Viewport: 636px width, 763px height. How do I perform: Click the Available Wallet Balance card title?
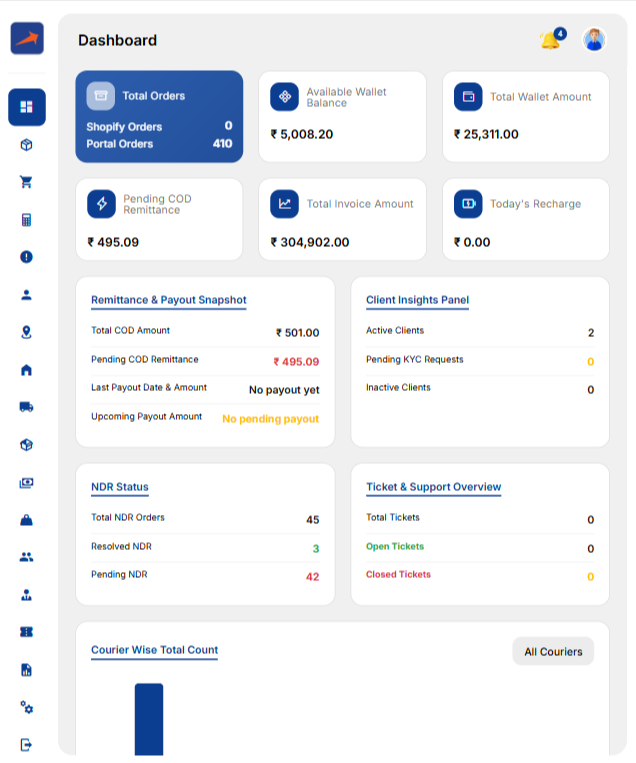pyautogui.click(x=346, y=97)
